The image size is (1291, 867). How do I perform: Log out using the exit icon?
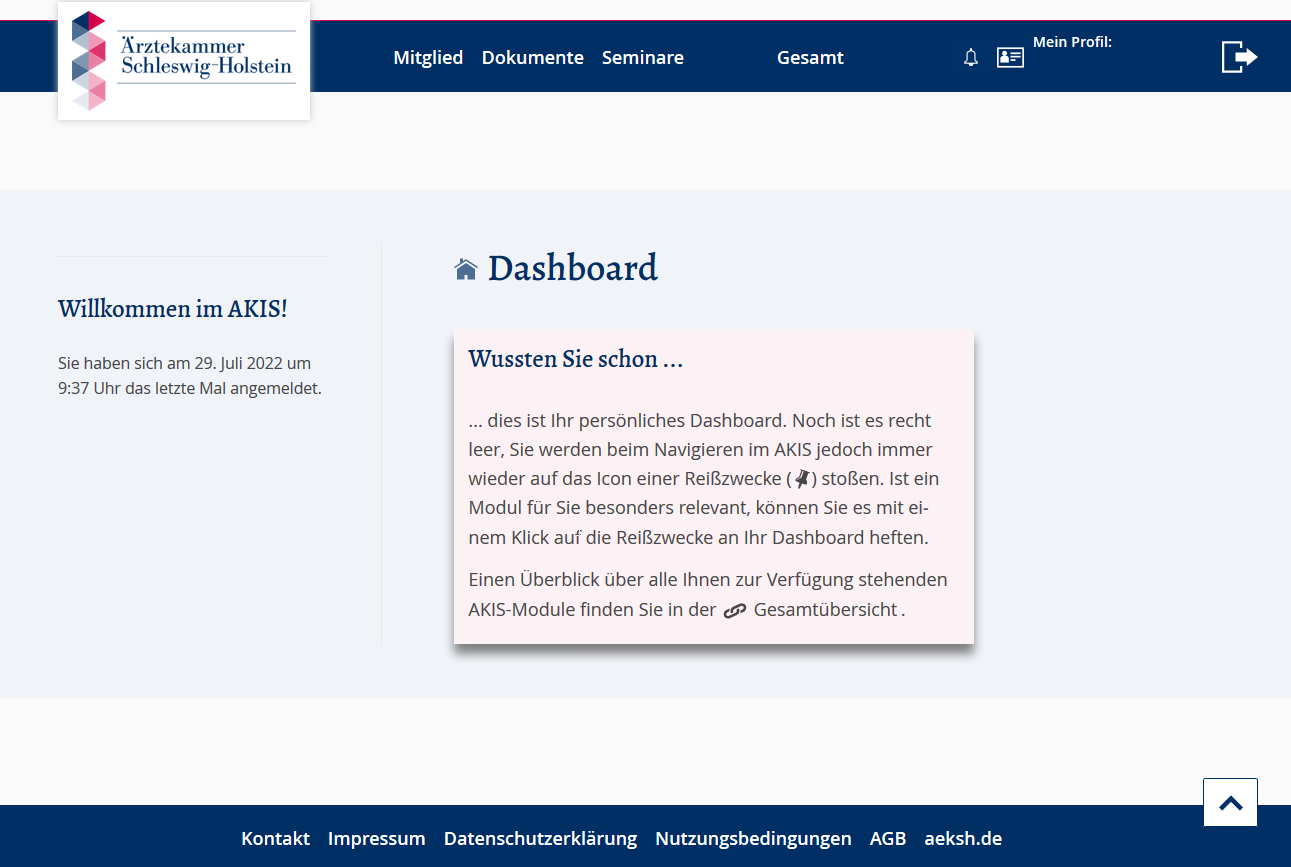click(1239, 56)
